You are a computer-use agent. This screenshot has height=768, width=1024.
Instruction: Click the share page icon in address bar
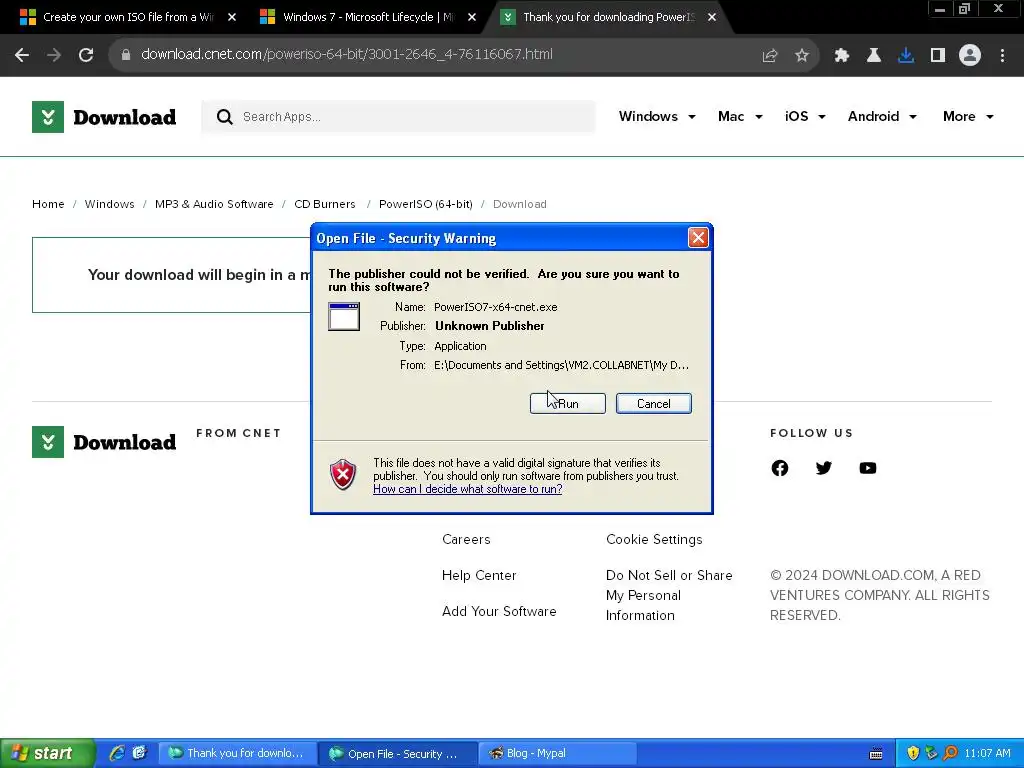click(x=770, y=56)
